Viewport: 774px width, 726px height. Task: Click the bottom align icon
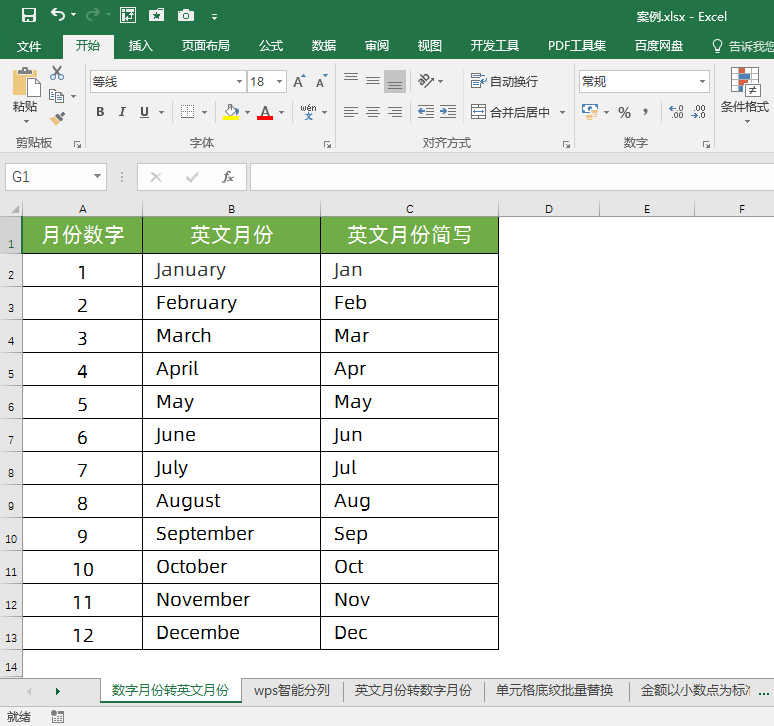coord(394,81)
